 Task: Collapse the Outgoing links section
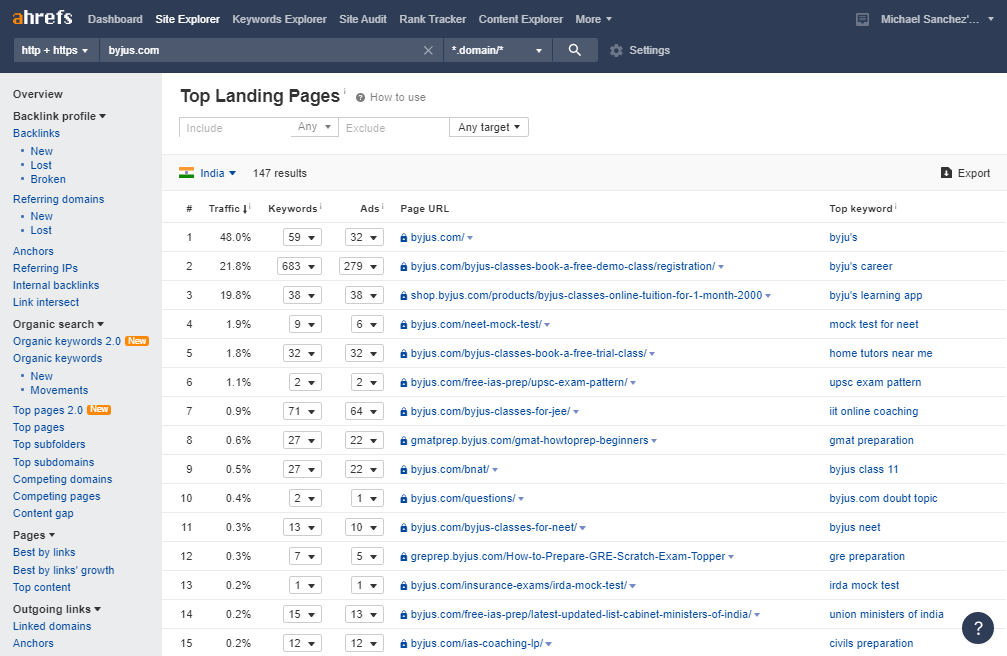57,609
